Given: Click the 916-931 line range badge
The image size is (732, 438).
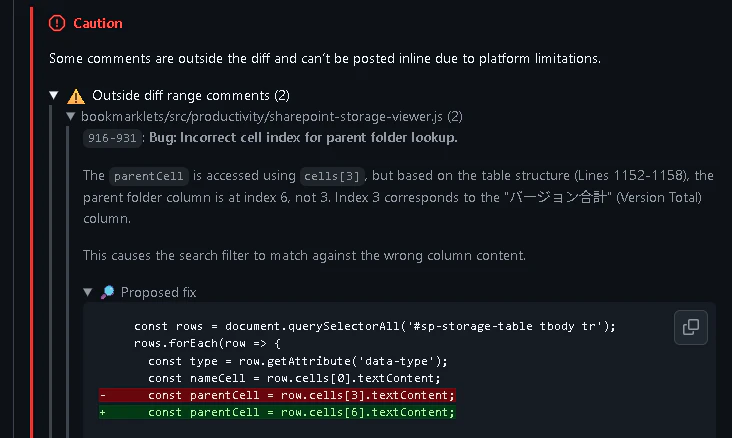Looking at the screenshot, I should point(112,138).
